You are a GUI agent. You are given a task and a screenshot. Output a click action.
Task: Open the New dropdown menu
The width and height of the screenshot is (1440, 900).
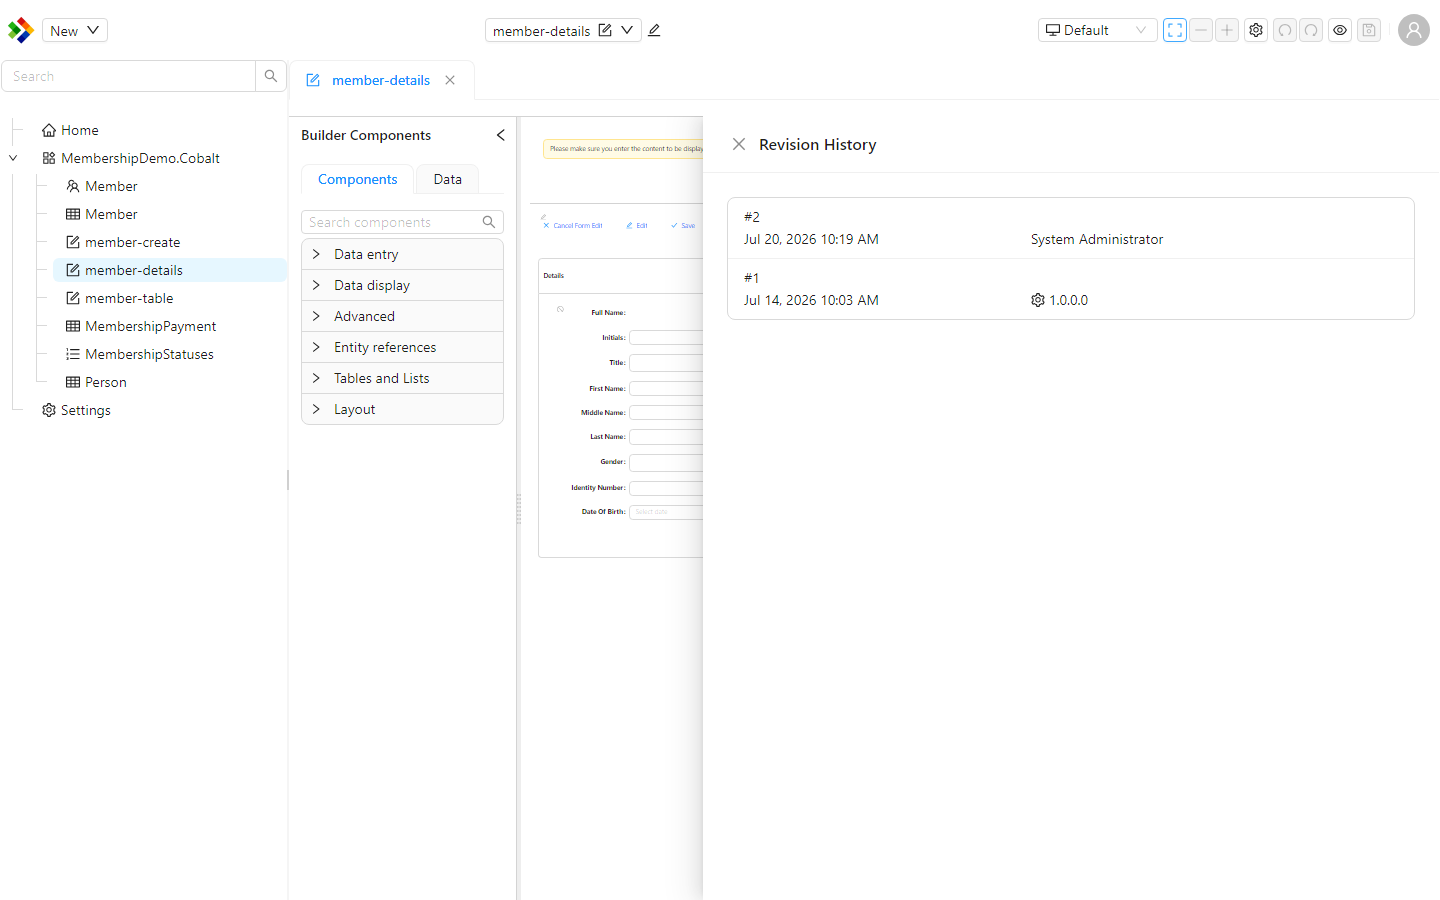pos(75,30)
